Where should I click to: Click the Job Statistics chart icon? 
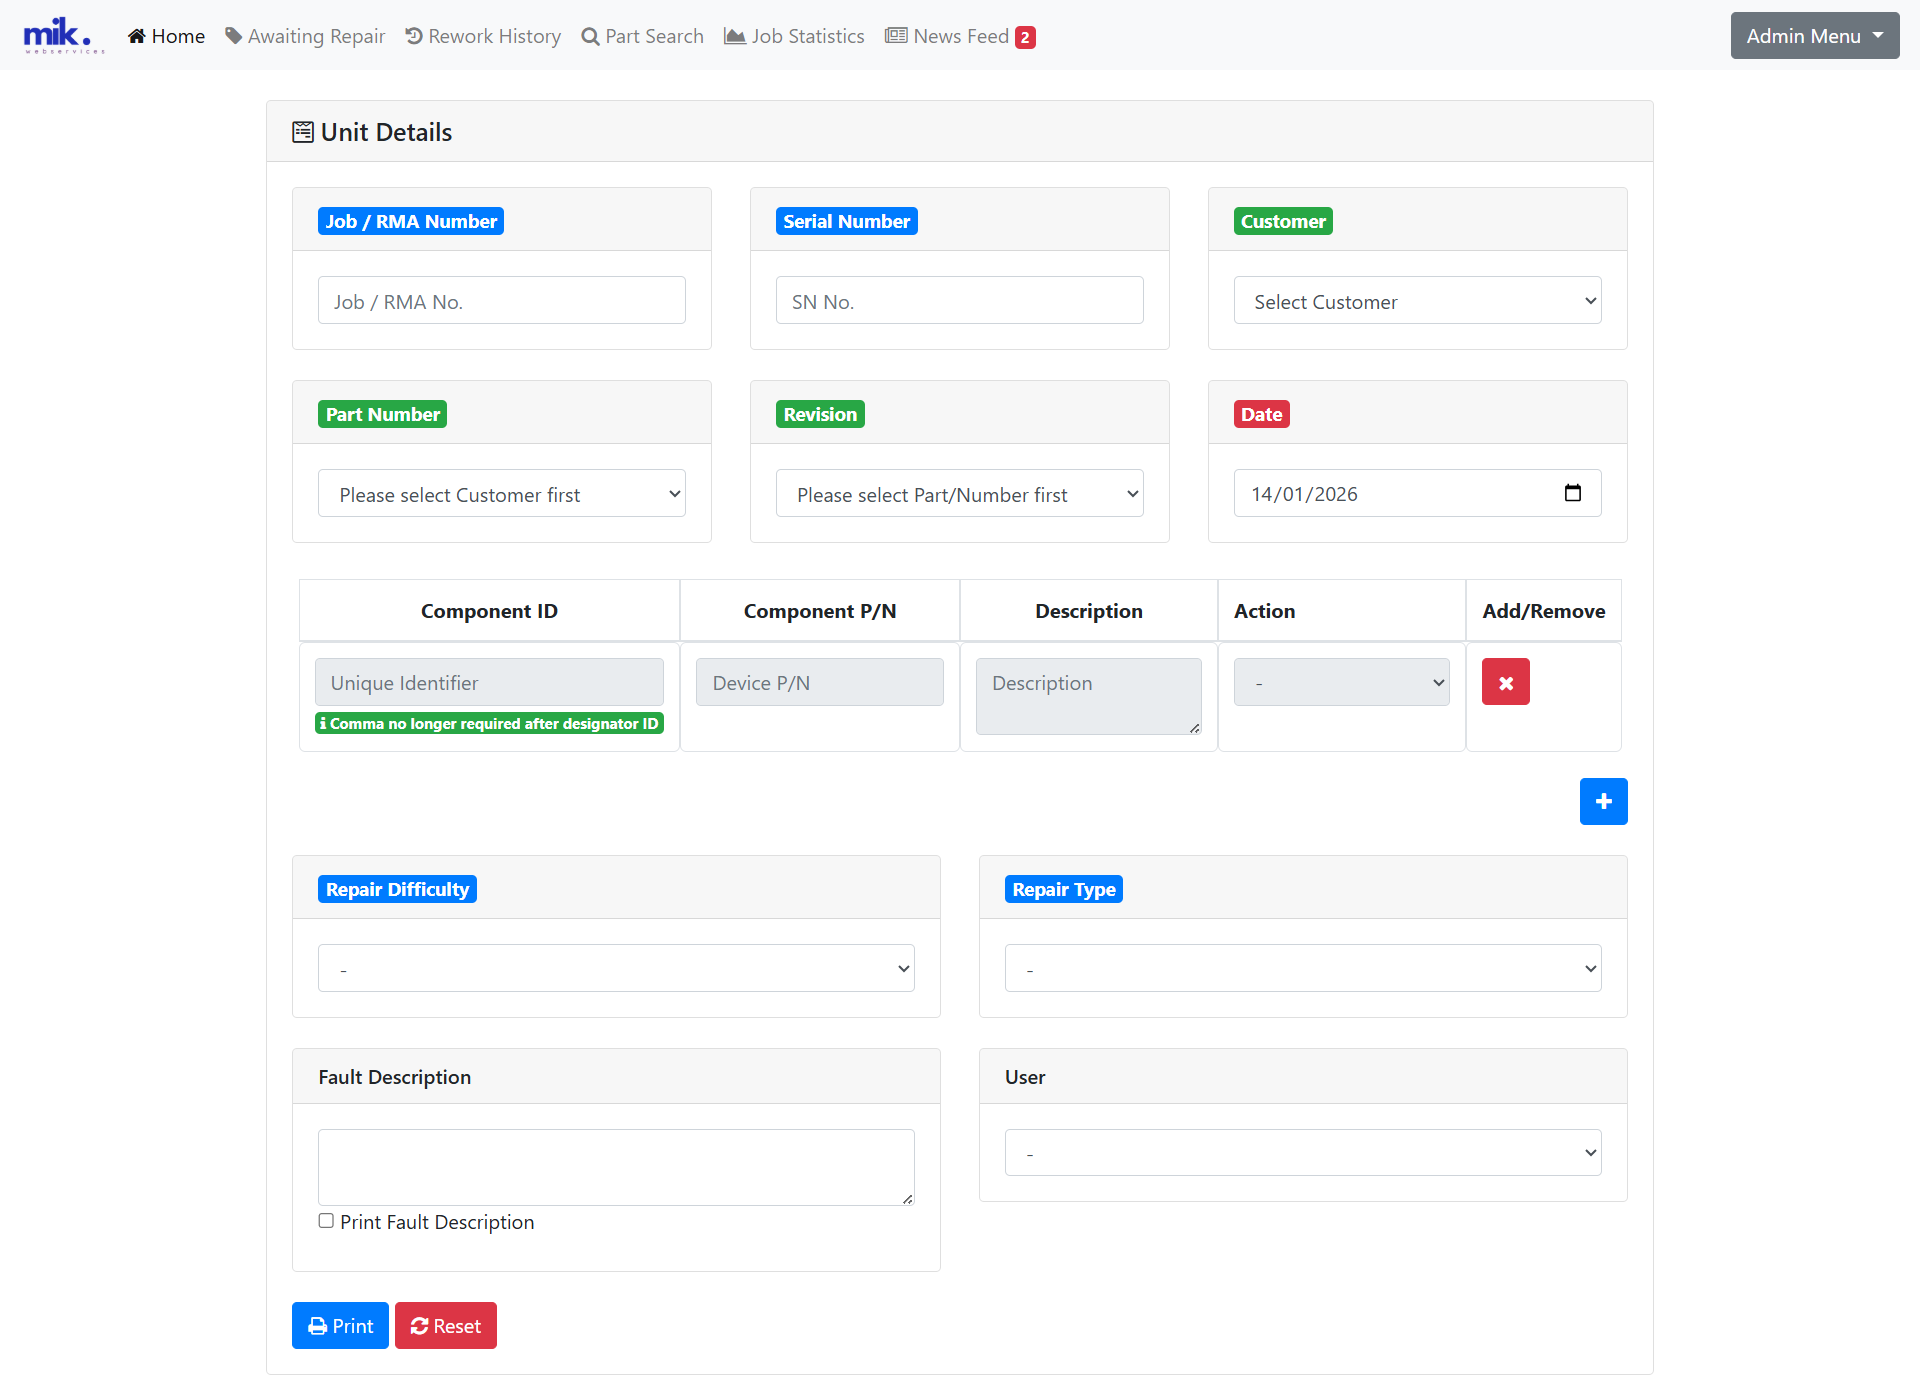734,36
